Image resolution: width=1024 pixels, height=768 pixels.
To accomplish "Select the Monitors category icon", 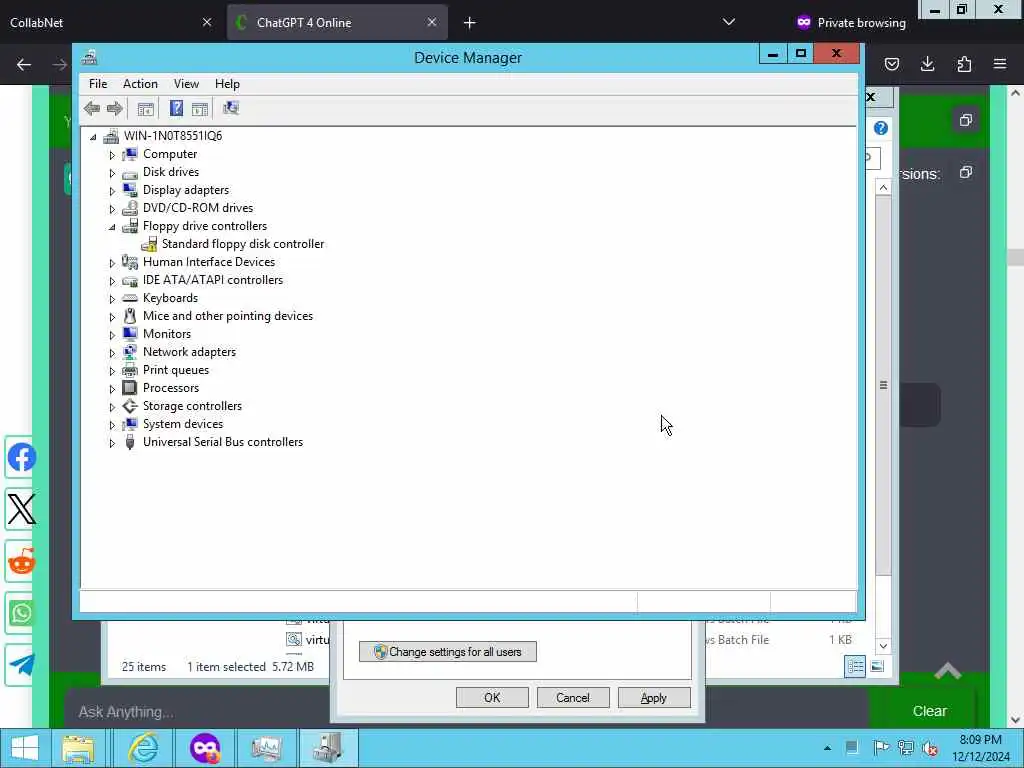I will [x=130, y=334].
